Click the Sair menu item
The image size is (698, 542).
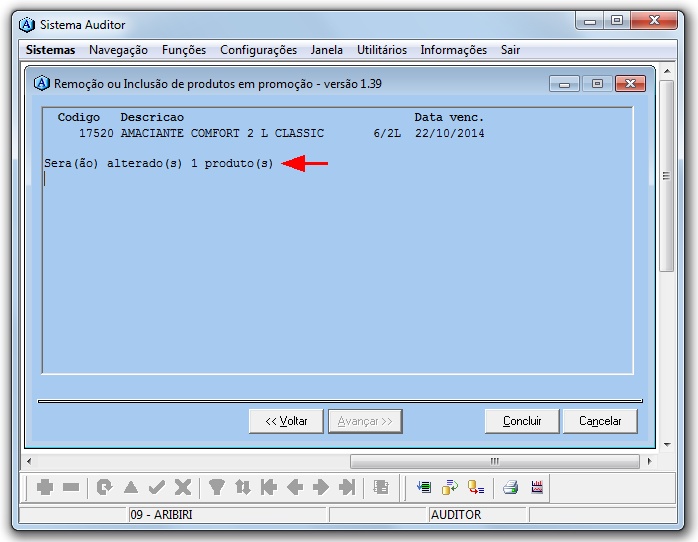tap(510, 50)
